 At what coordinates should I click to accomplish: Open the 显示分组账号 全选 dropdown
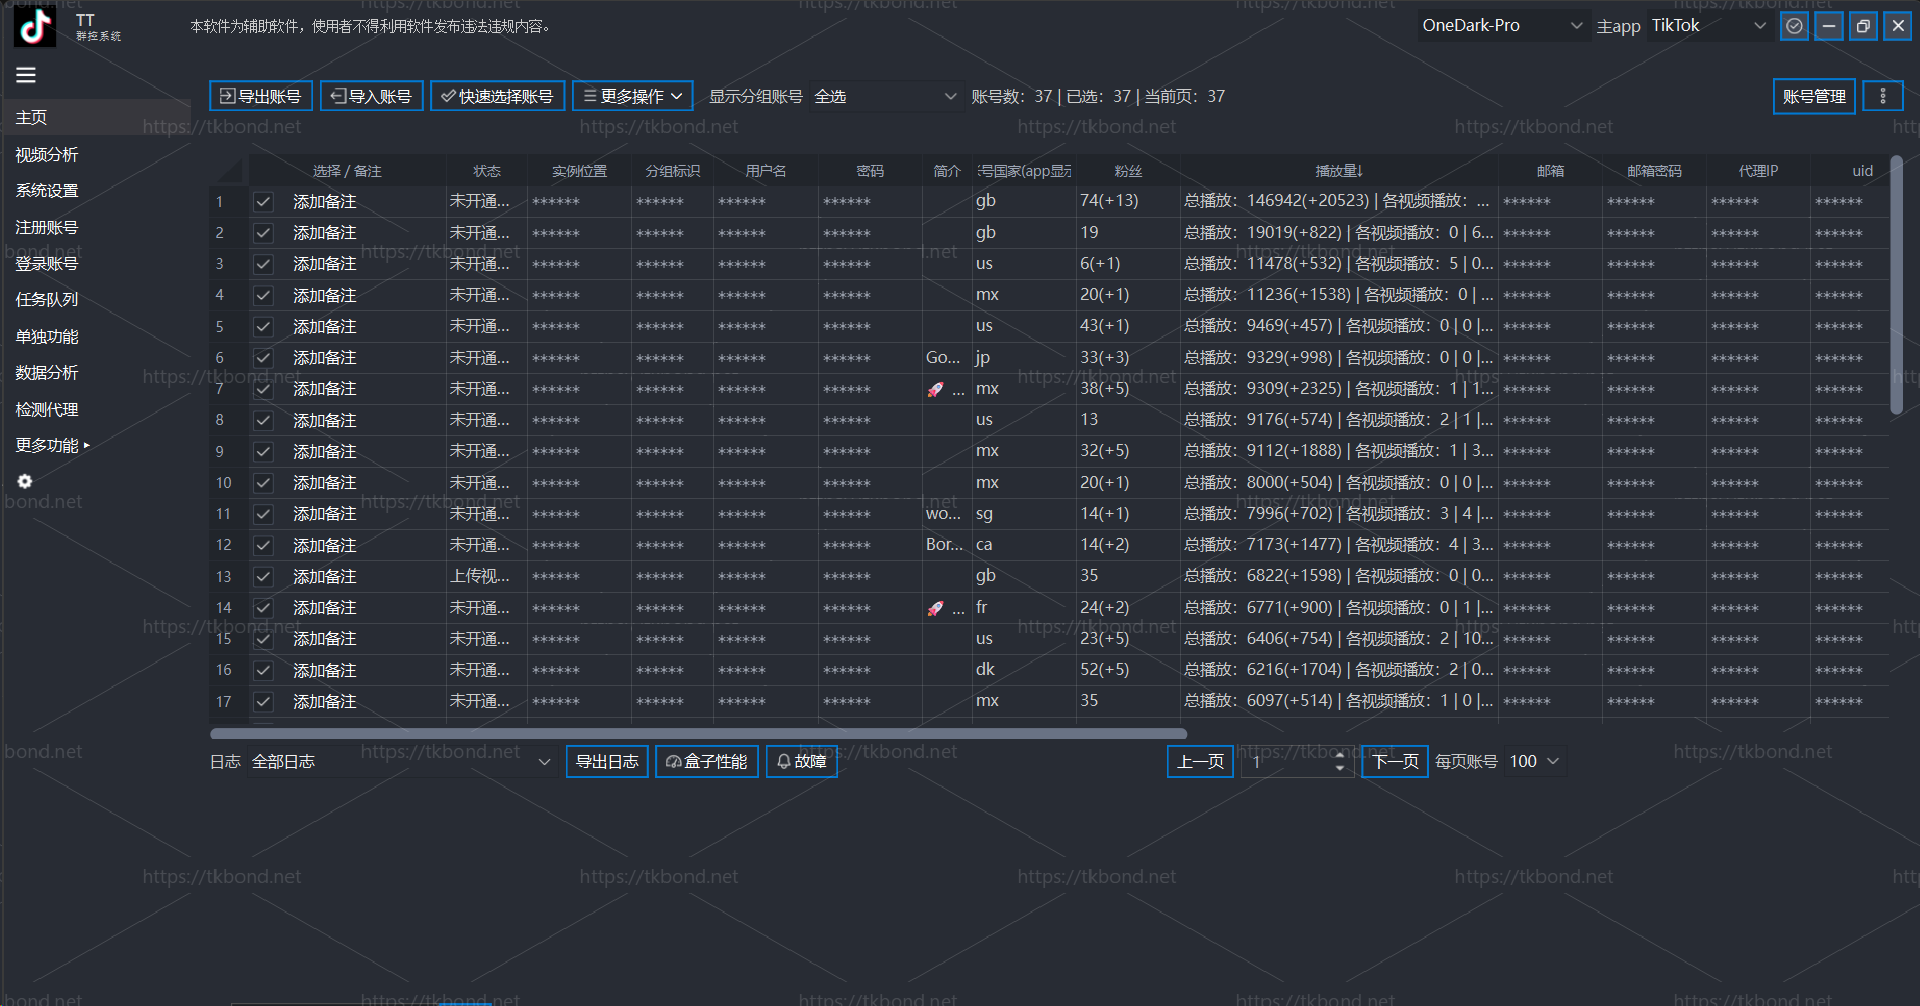tap(886, 96)
